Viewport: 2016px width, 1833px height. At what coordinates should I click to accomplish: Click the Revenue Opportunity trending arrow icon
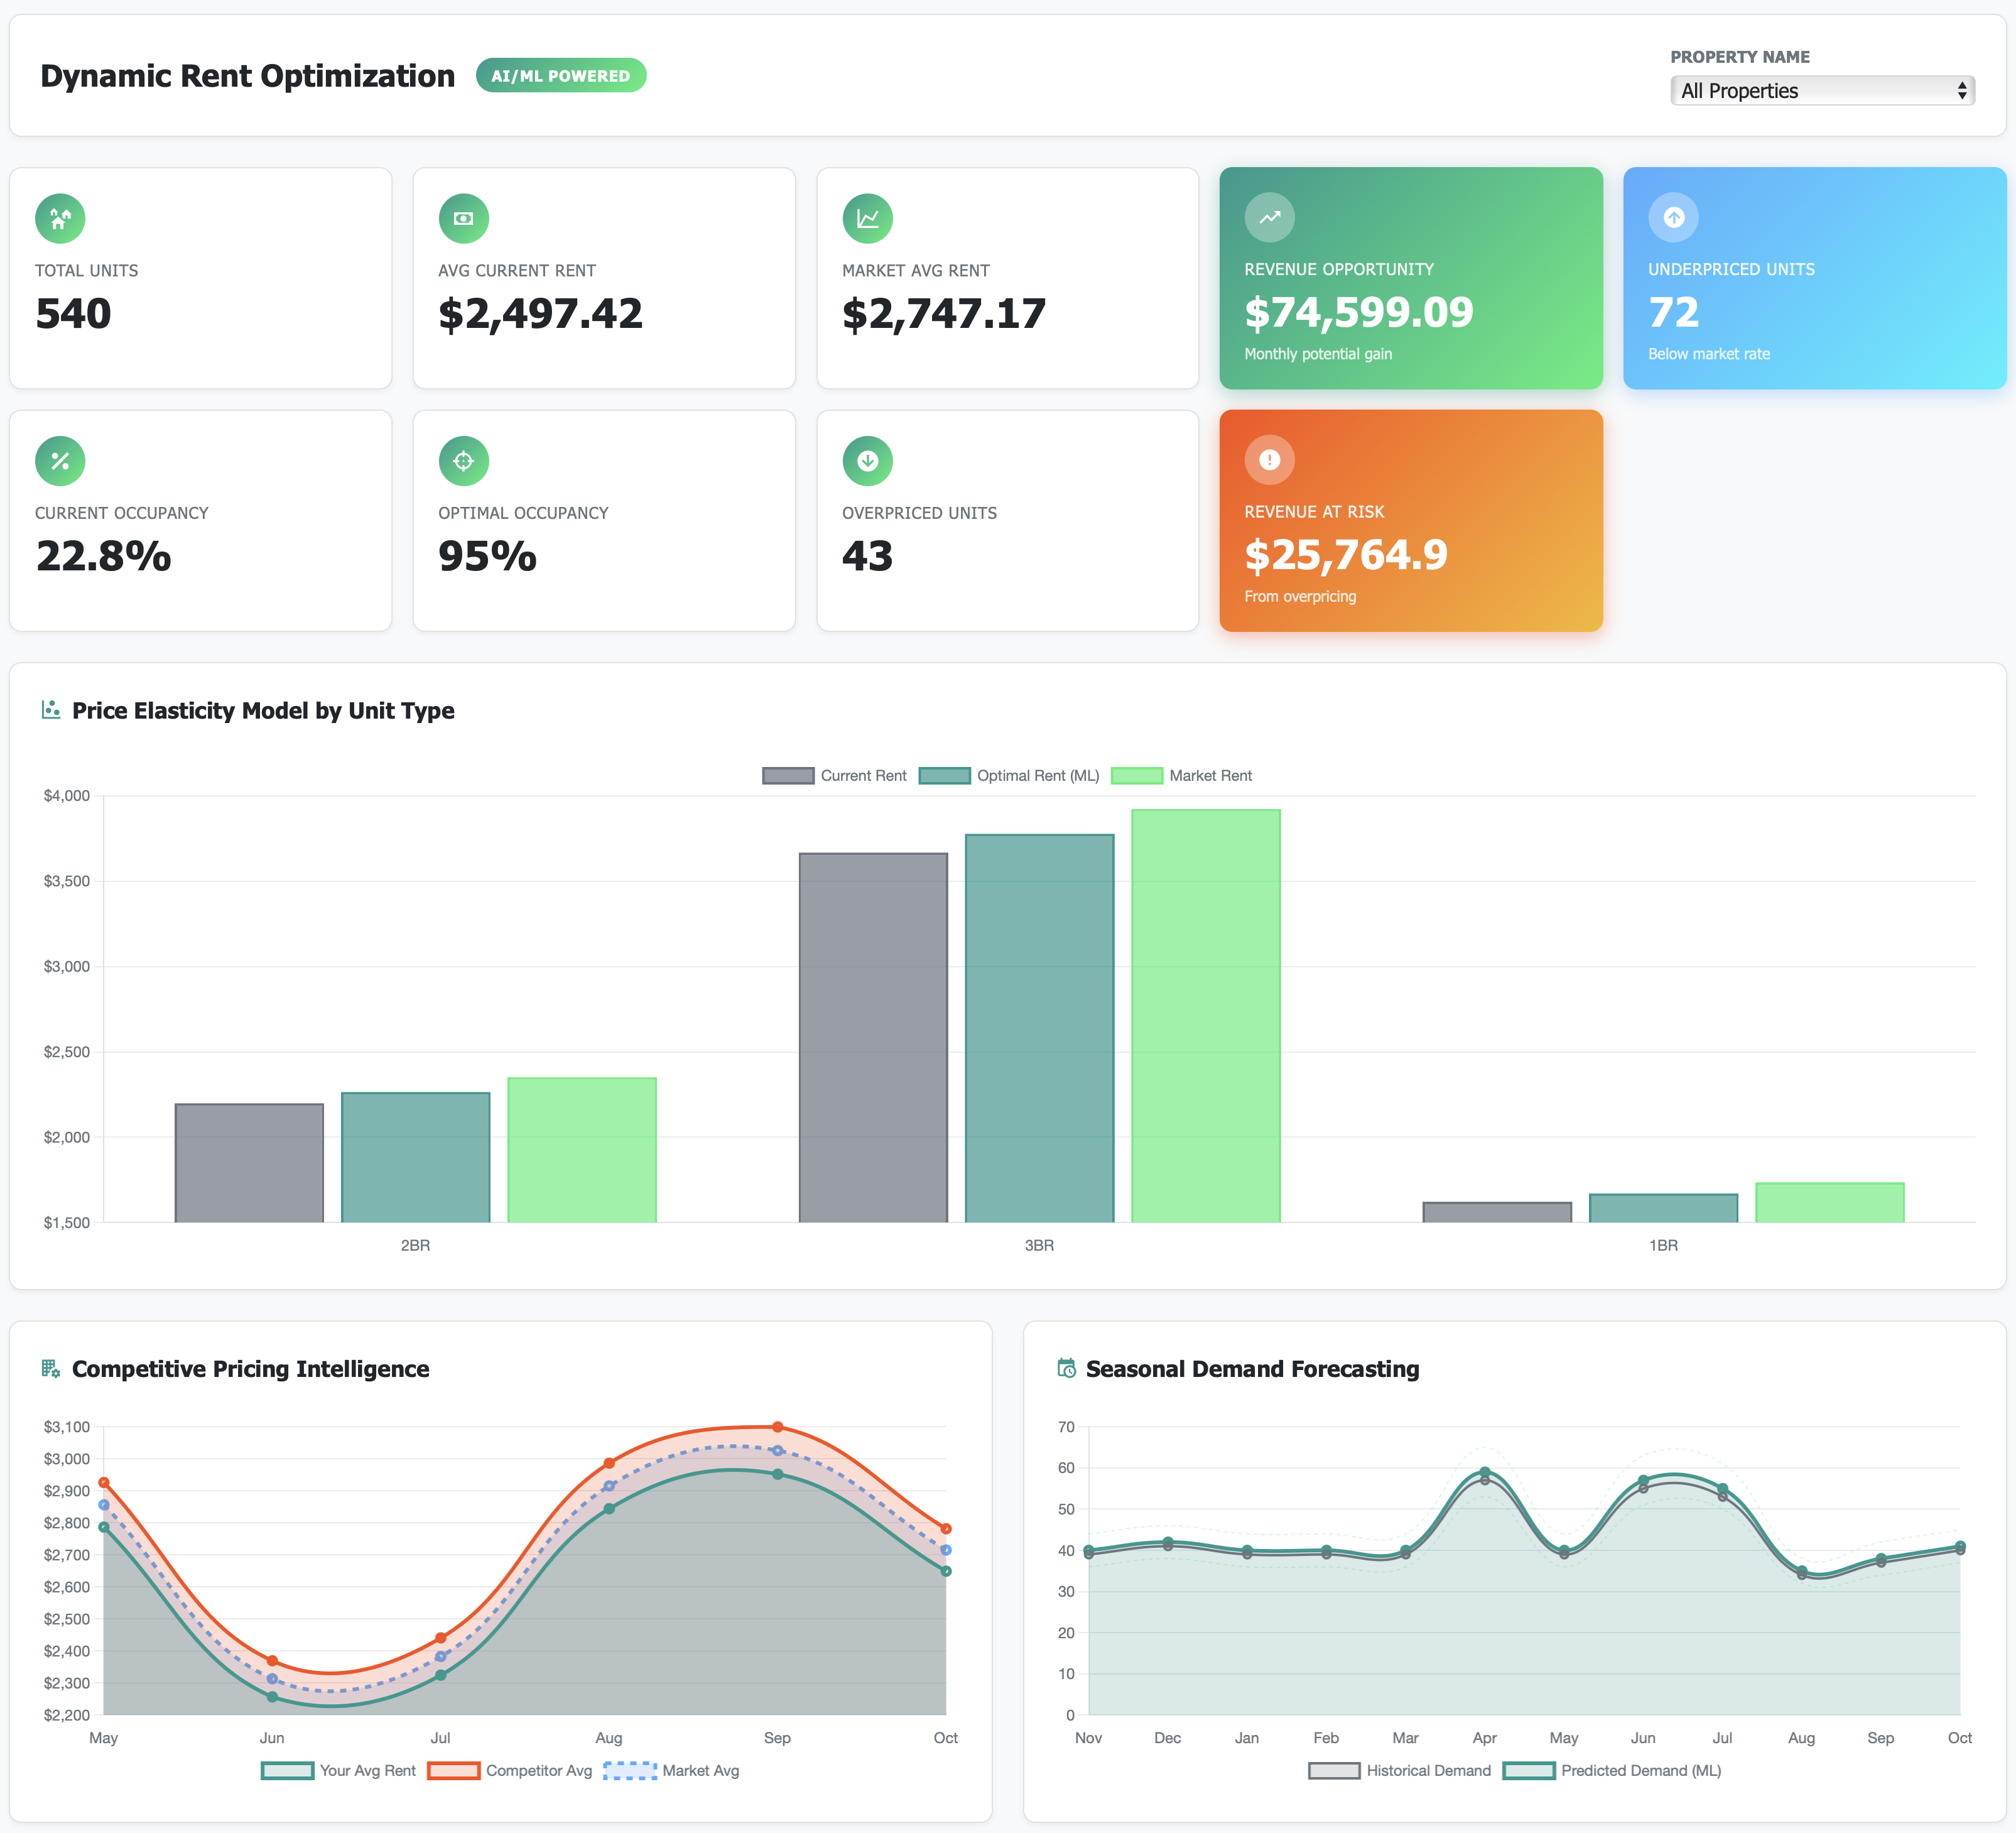point(1269,217)
